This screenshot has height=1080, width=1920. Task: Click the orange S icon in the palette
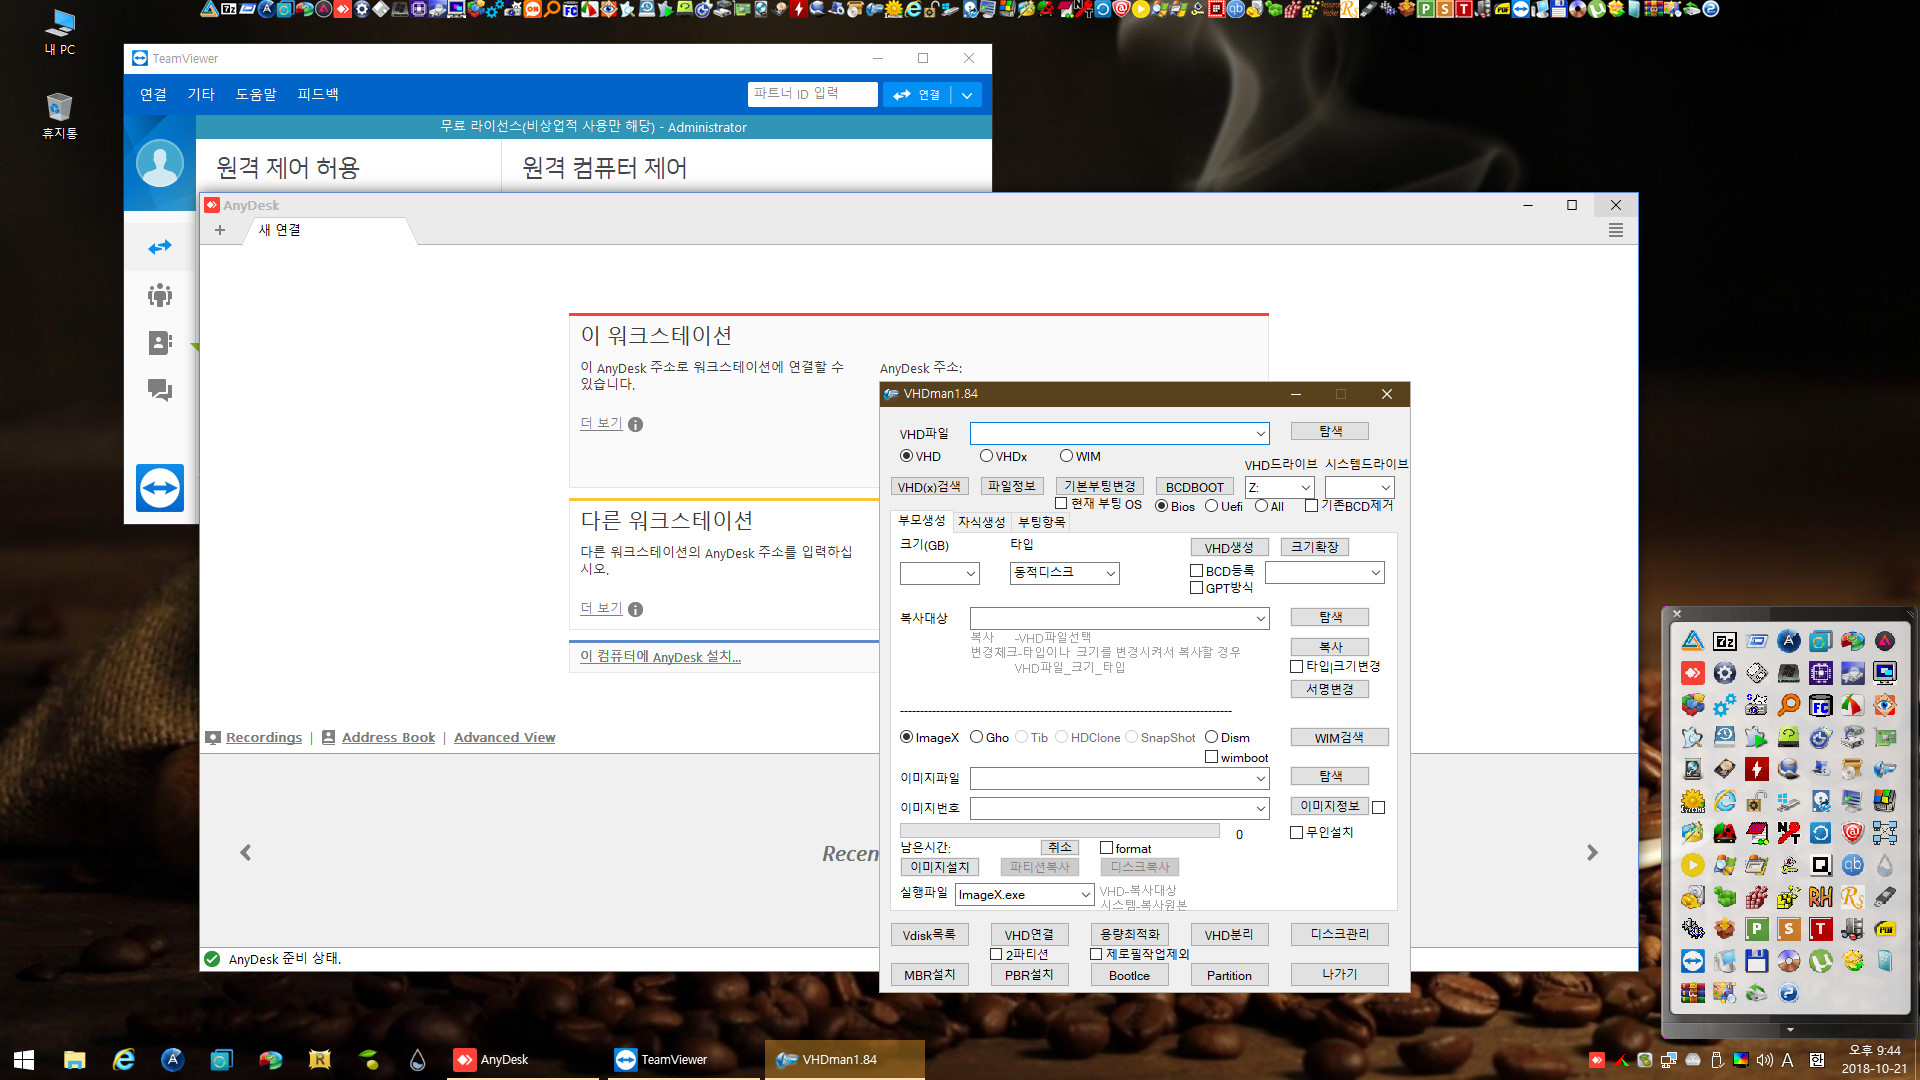[x=1788, y=929]
